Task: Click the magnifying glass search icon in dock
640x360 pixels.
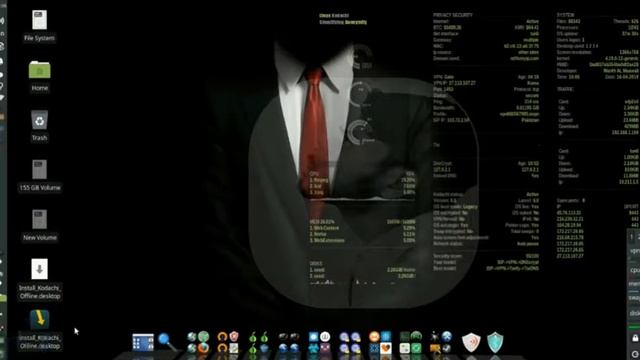Action: click(x=167, y=342)
